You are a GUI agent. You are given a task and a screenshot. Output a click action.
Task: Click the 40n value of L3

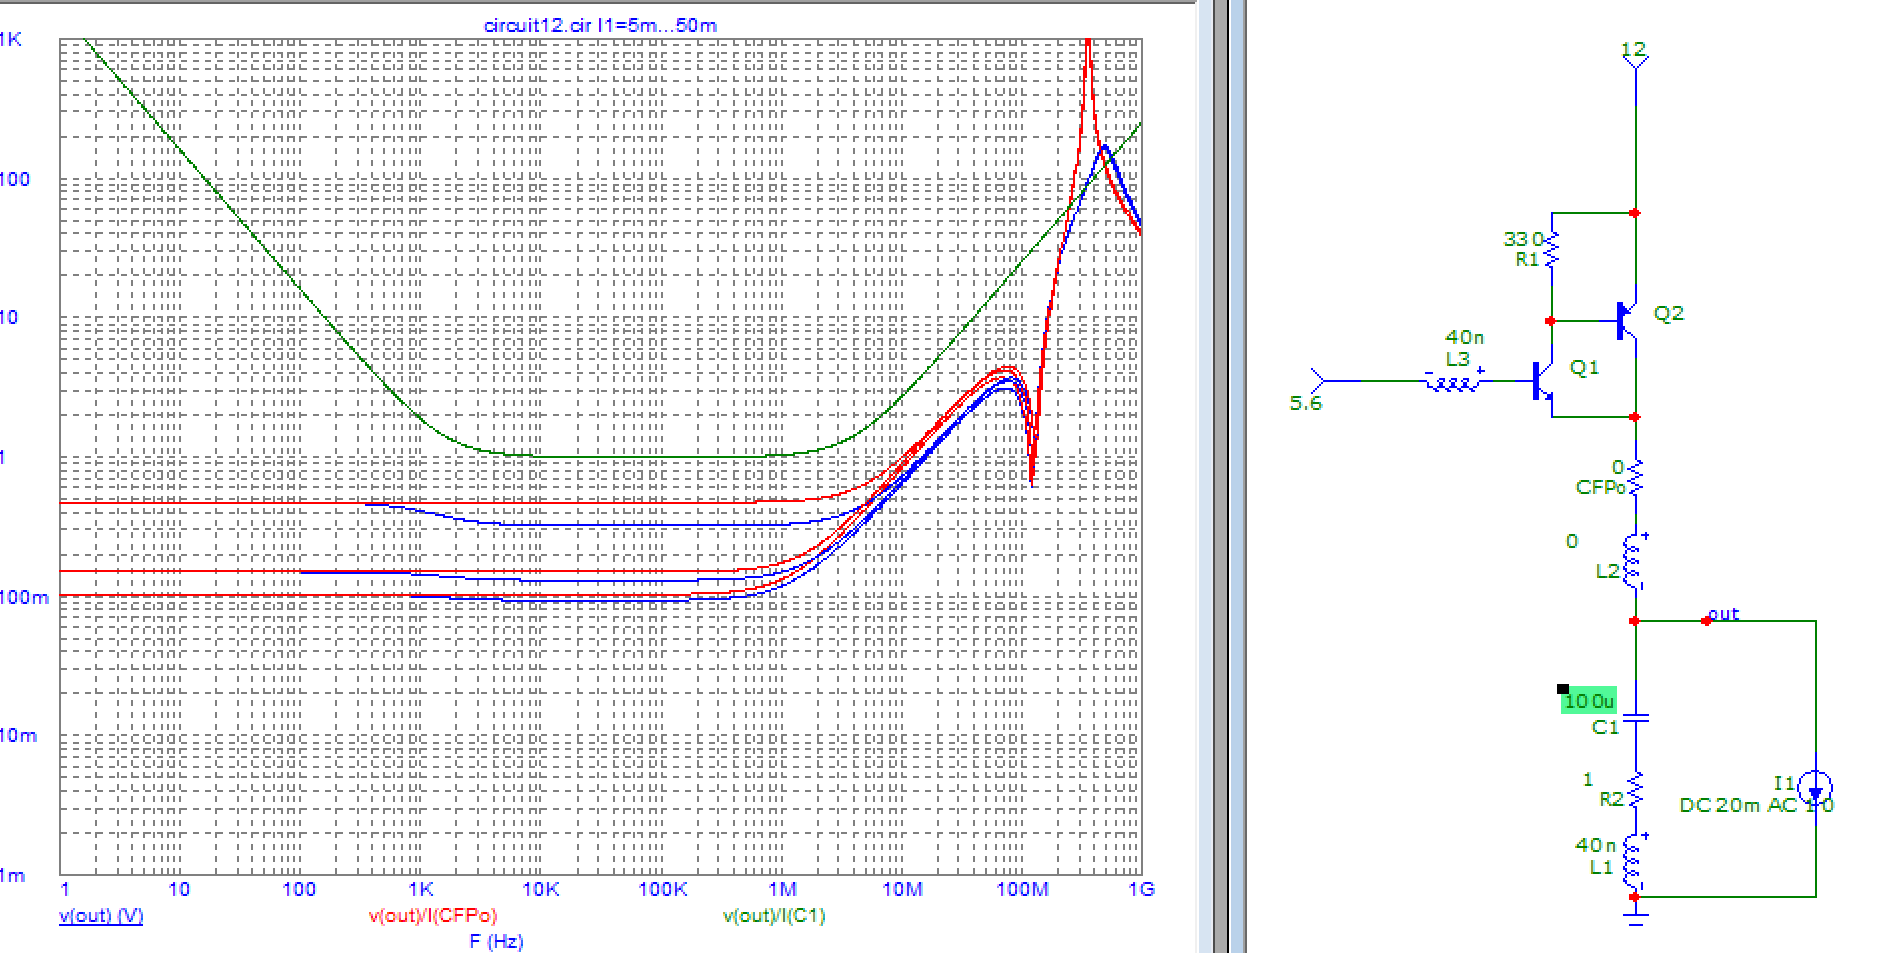click(x=1464, y=337)
